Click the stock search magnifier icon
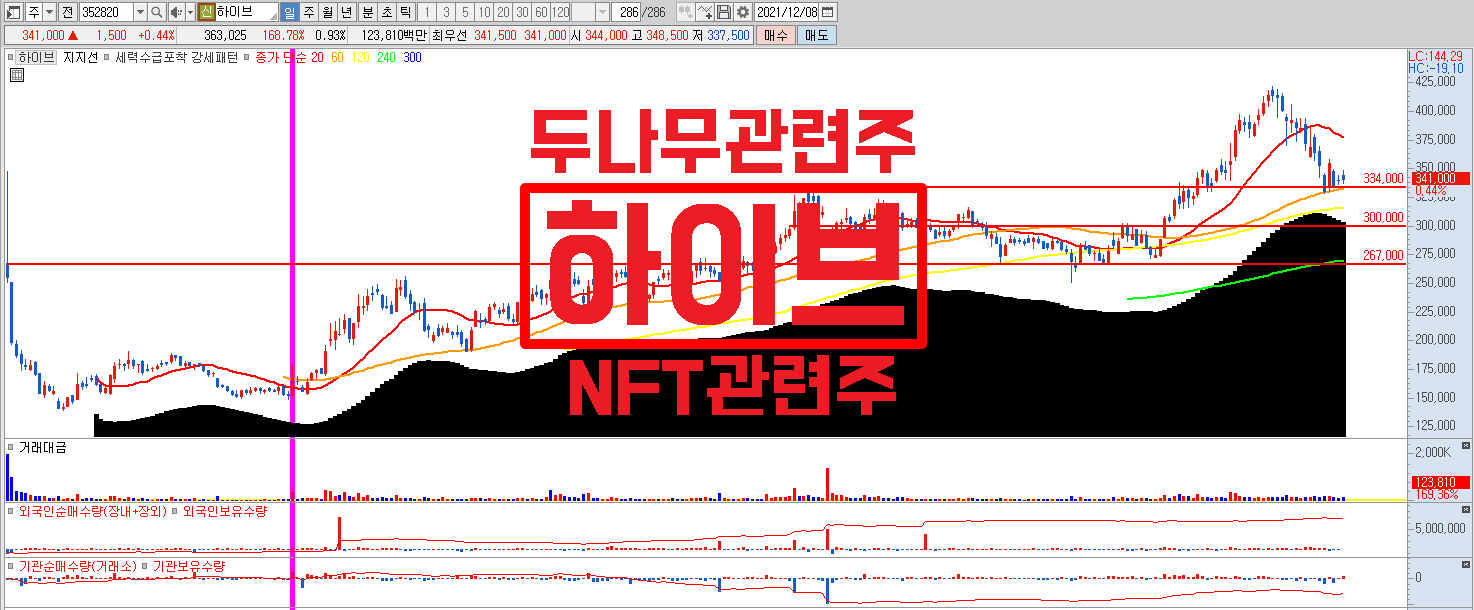The height and width of the screenshot is (610, 1474). tap(156, 12)
